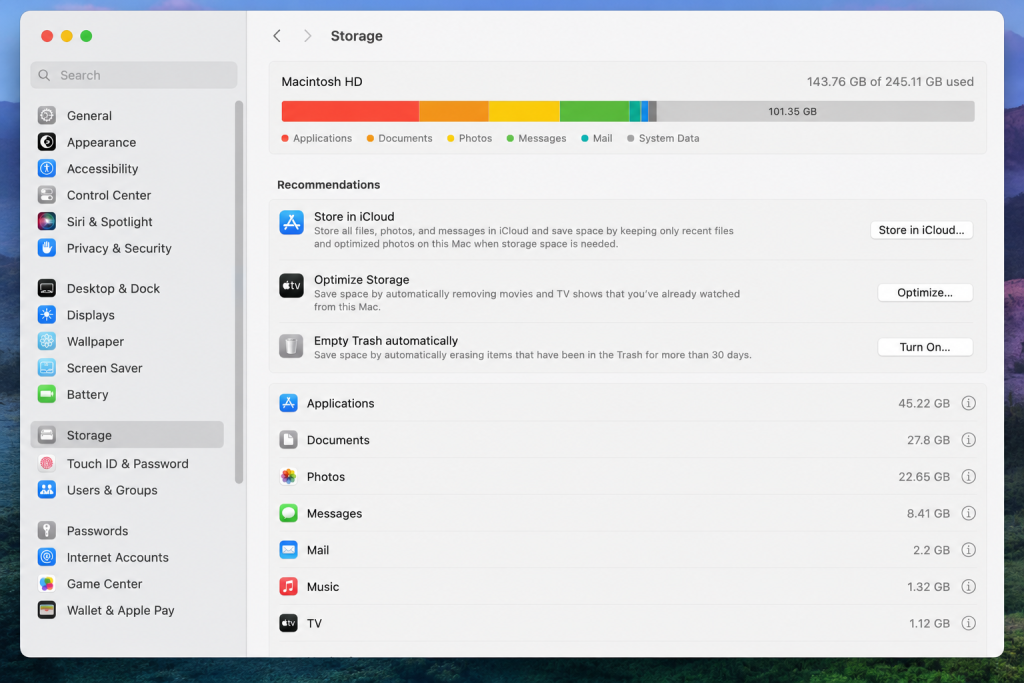
Task: Click the Documents icon in list
Action: pyautogui.click(x=289, y=440)
